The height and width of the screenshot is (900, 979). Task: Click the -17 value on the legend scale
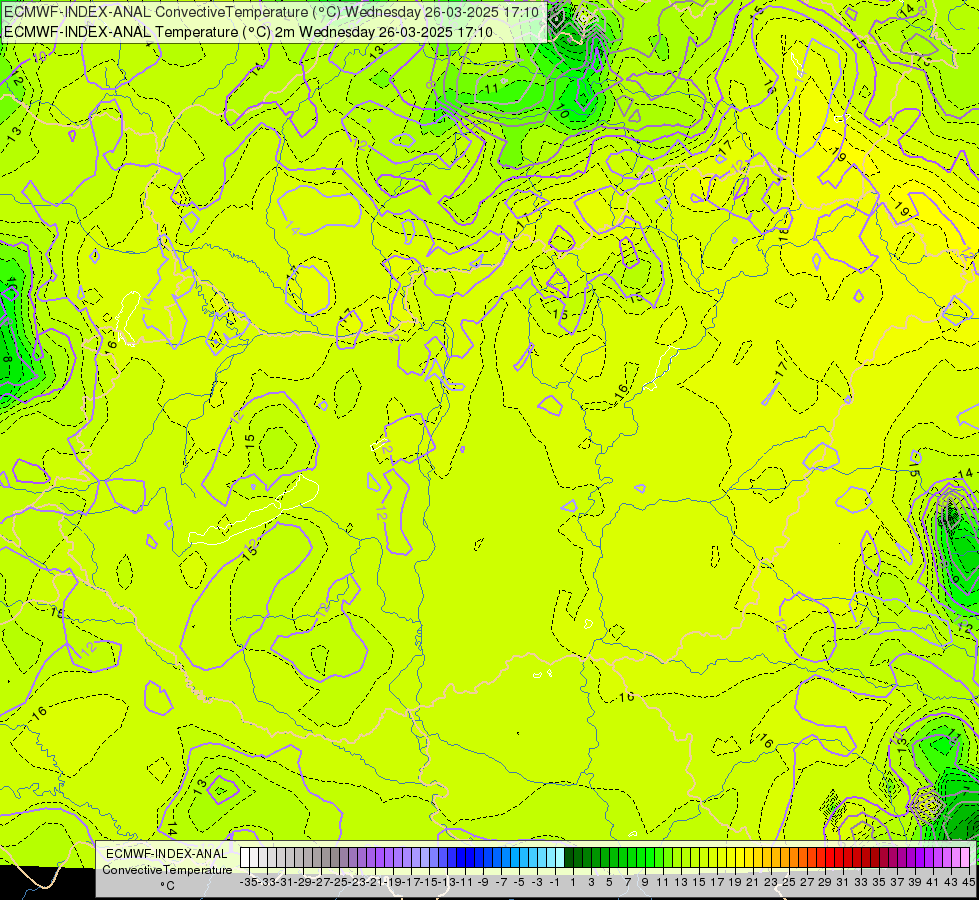coord(411,882)
